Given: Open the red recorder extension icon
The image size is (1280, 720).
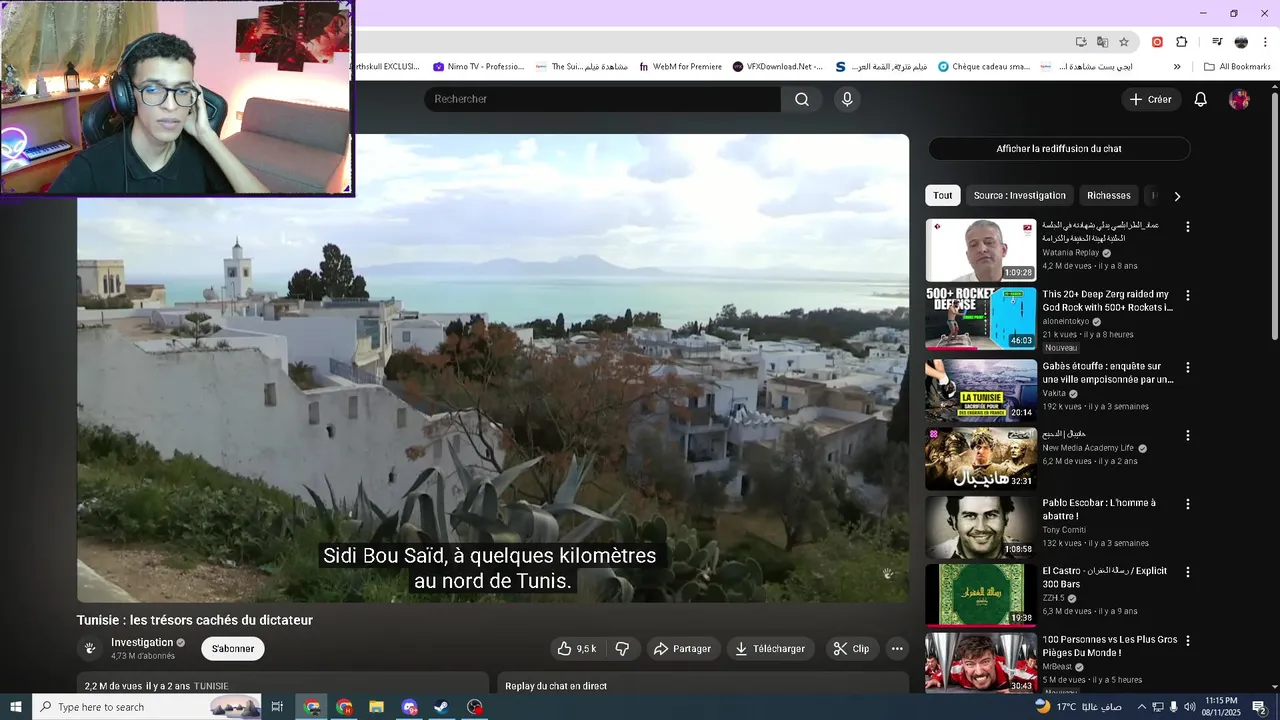Looking at the screenshot, I should coord(1157,42).
